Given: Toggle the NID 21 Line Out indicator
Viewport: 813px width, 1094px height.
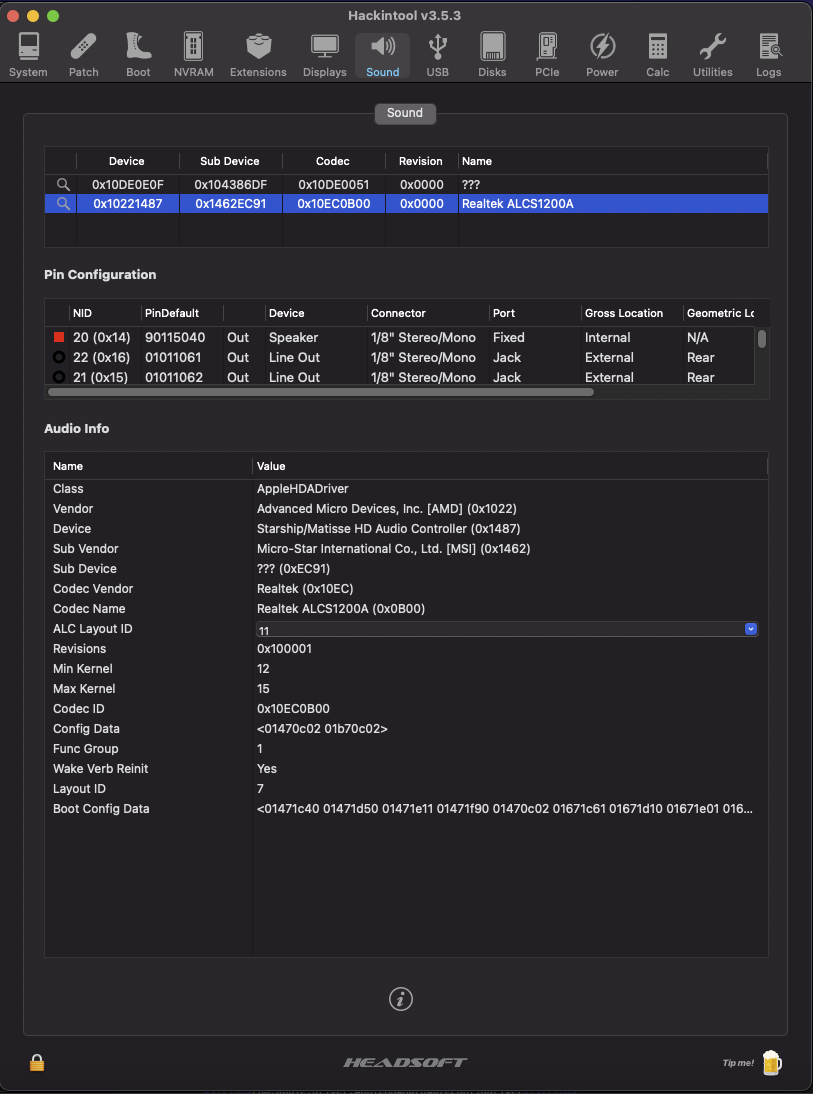Looking at the screenshot, I should [x=59, y=377].
